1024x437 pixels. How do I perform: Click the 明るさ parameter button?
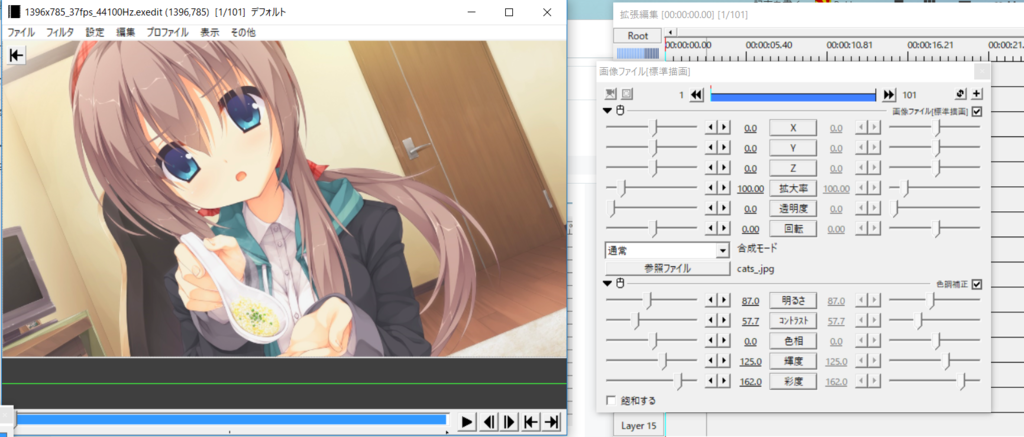(x=793, y=300)
